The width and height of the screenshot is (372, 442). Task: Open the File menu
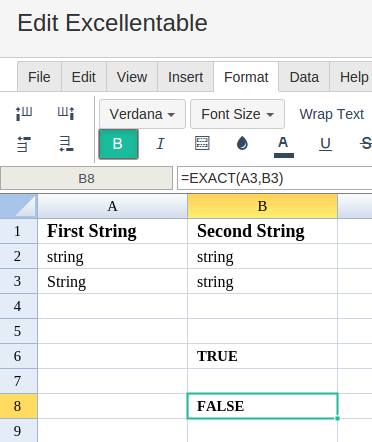point(39,77)
